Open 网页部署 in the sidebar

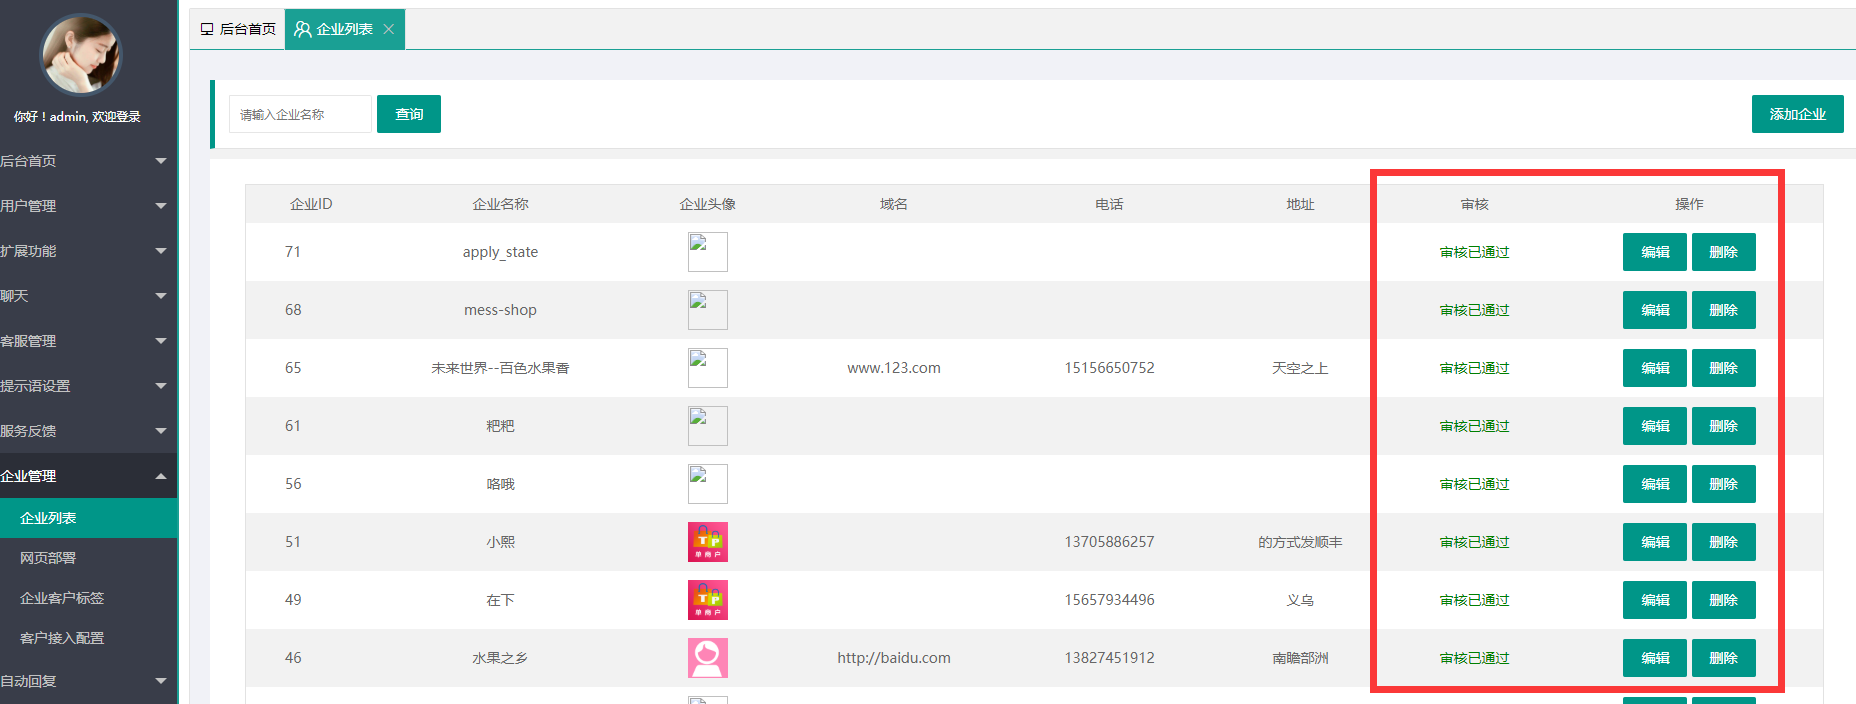pyautogui.click(x=48, y=558)
